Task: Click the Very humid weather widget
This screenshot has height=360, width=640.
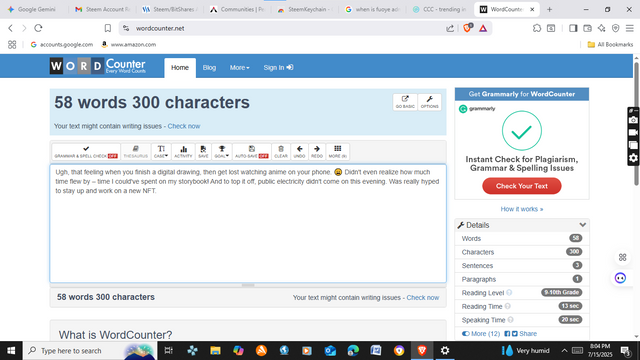Action: point(526,351)
